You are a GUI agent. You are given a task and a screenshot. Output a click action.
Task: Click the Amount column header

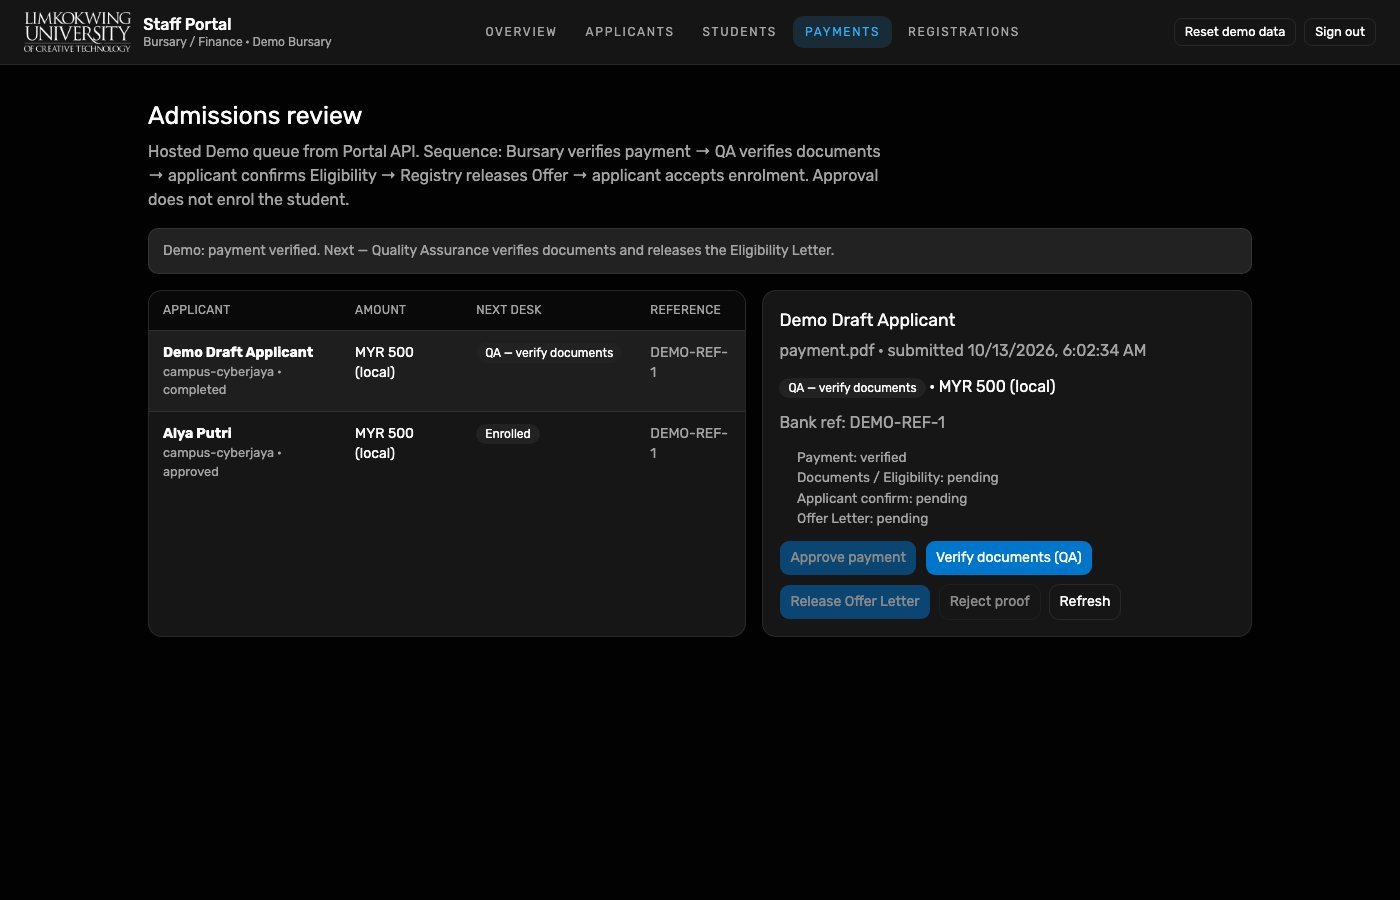click(x=381, y=310)
